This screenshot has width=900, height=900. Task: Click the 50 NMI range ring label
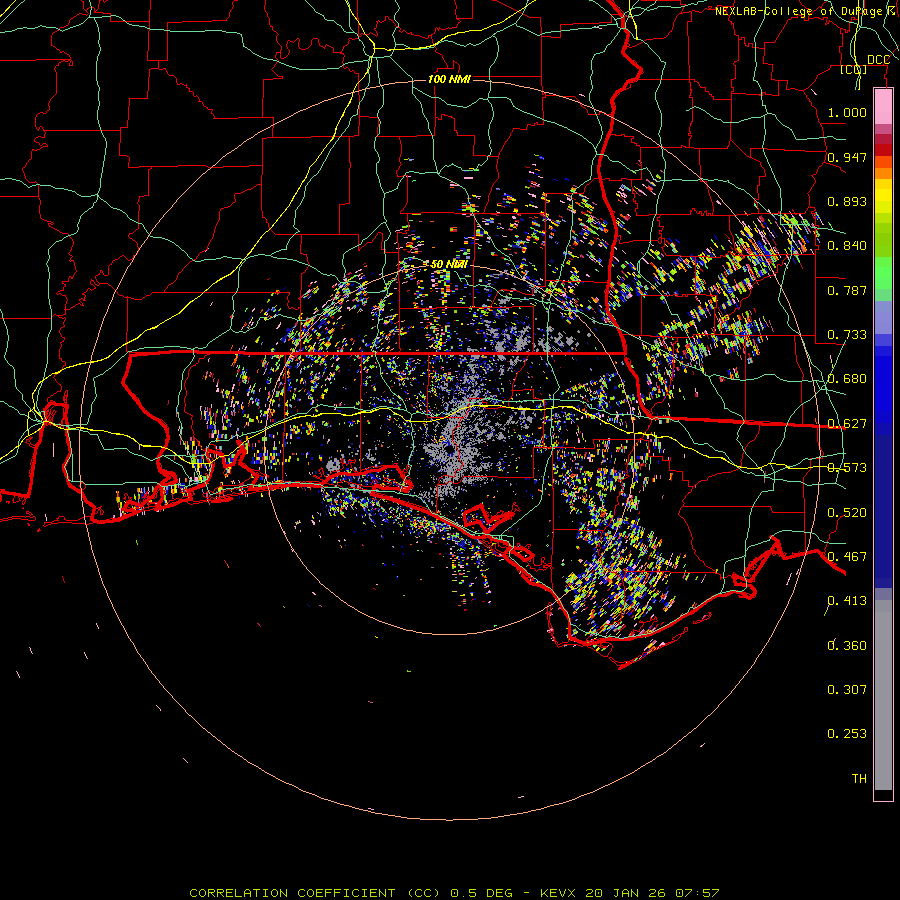click(x=449, y=265)
